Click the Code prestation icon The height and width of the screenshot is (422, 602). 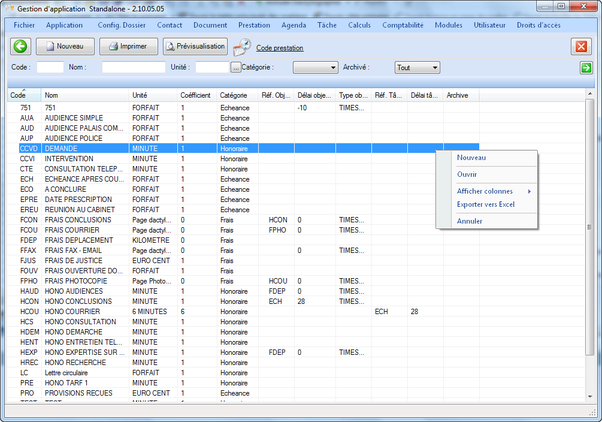pyautogui.click(x=242, y=47)
